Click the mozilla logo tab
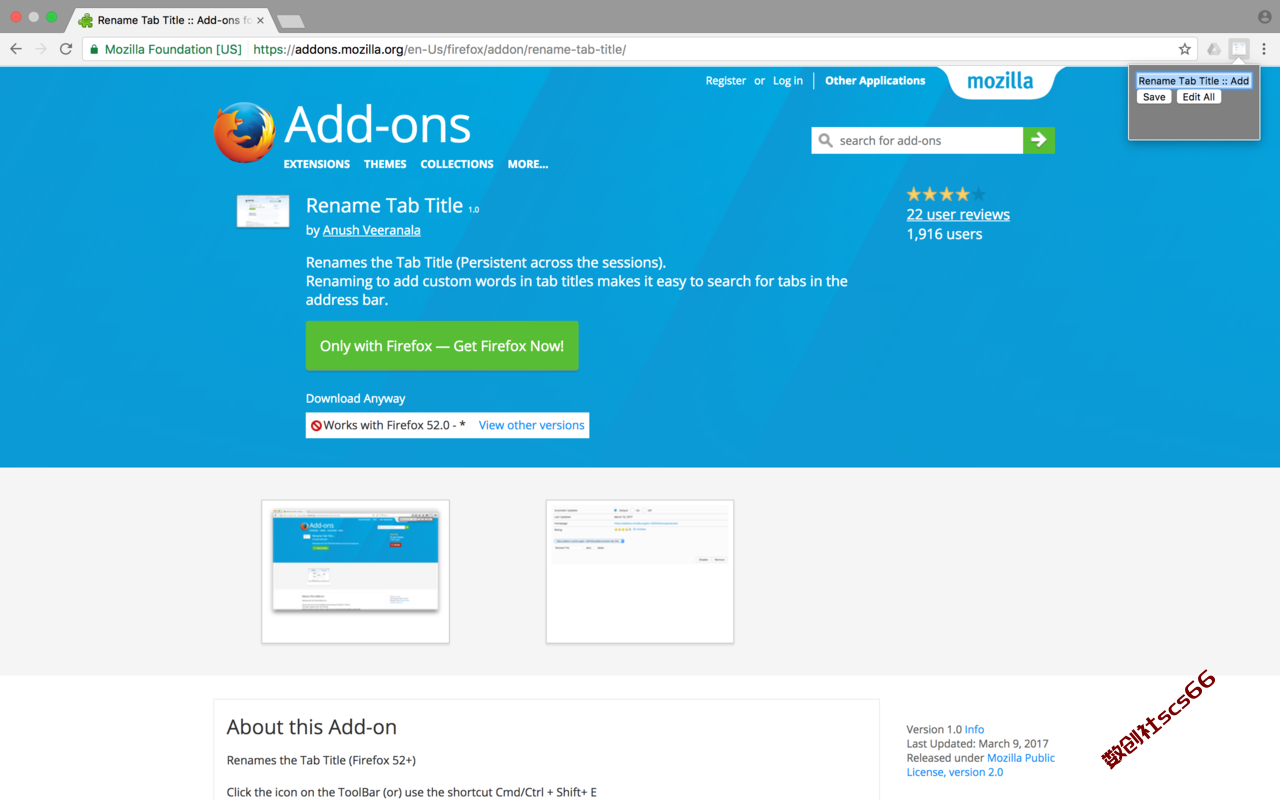 pyautogui.click(x=1000, y=81)
